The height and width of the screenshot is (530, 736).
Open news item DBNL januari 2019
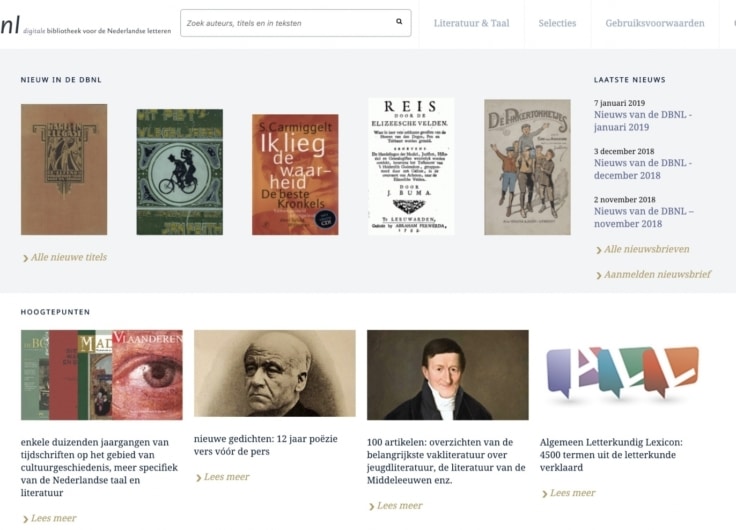(x=642, y=121)
